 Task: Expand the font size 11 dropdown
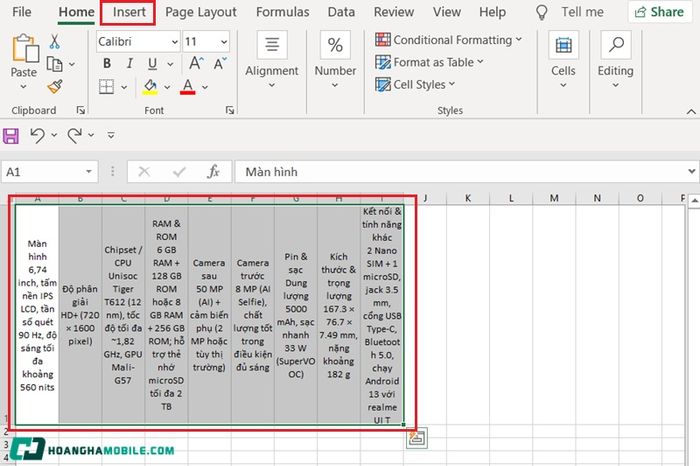pyautogui.click(x=224, y=42)
